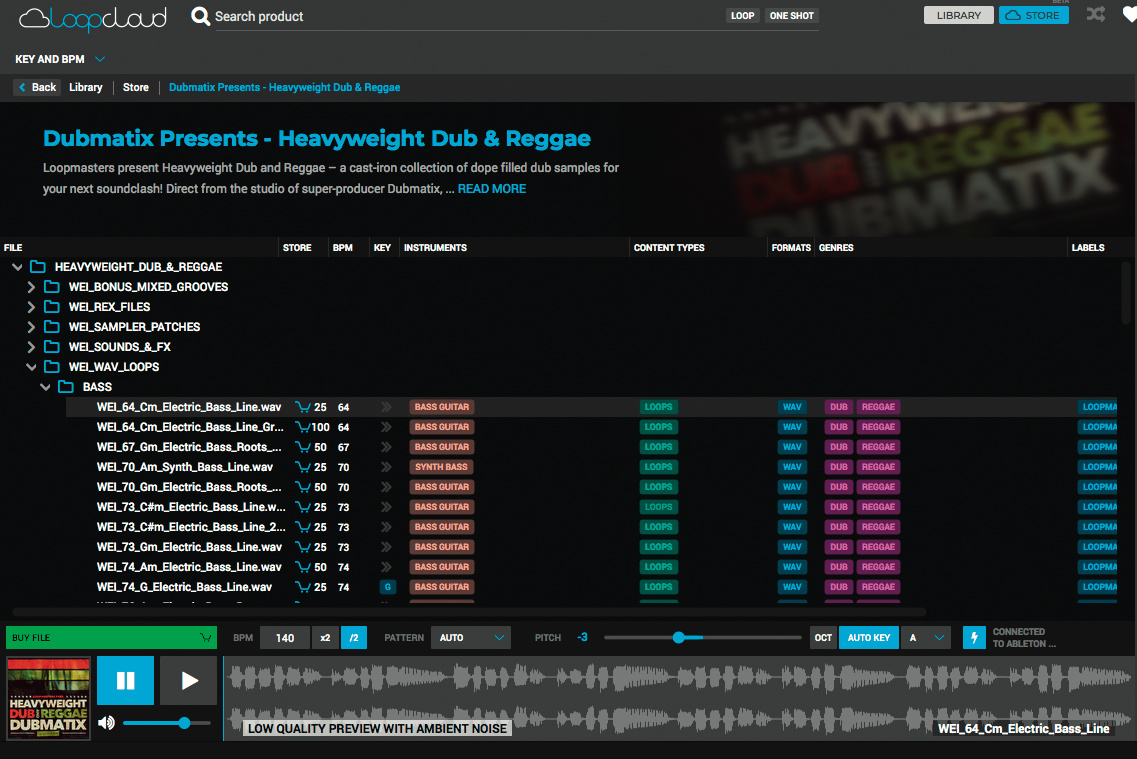Mute using the speaker volume icon
Screen dimensions: 1137x759
click(107, 722)
